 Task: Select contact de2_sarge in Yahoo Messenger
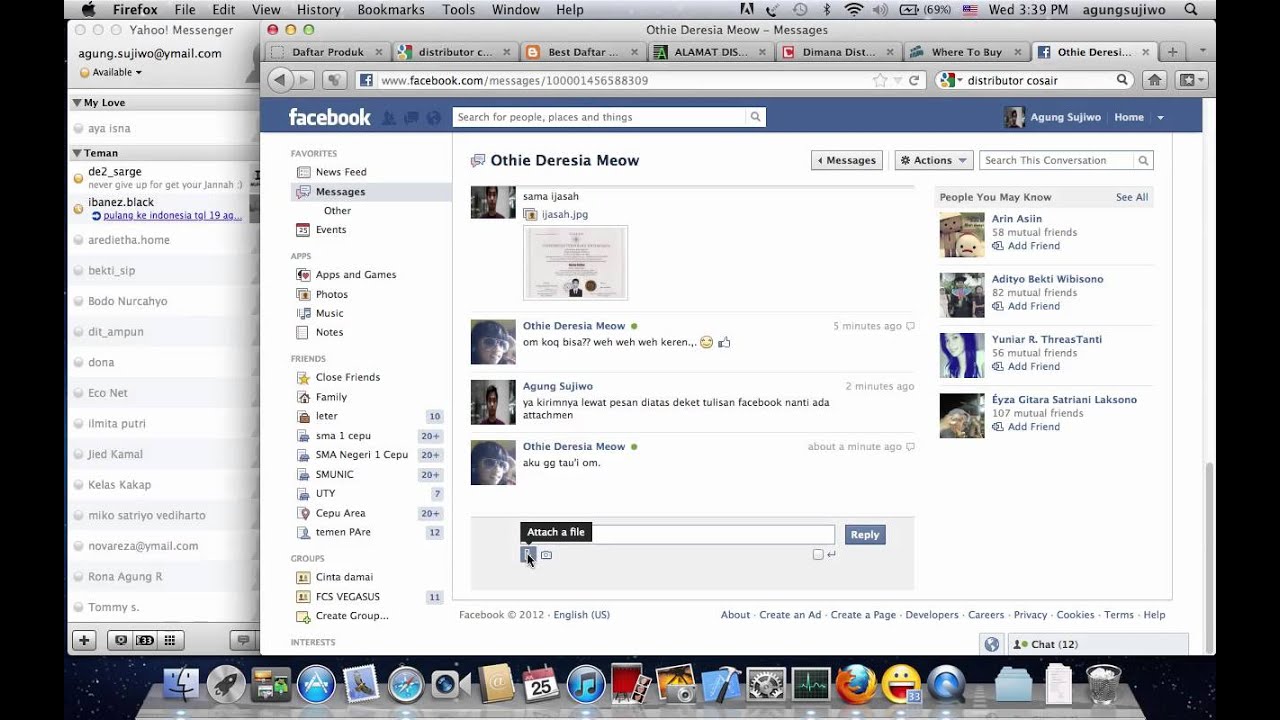(x=164, y=177)
